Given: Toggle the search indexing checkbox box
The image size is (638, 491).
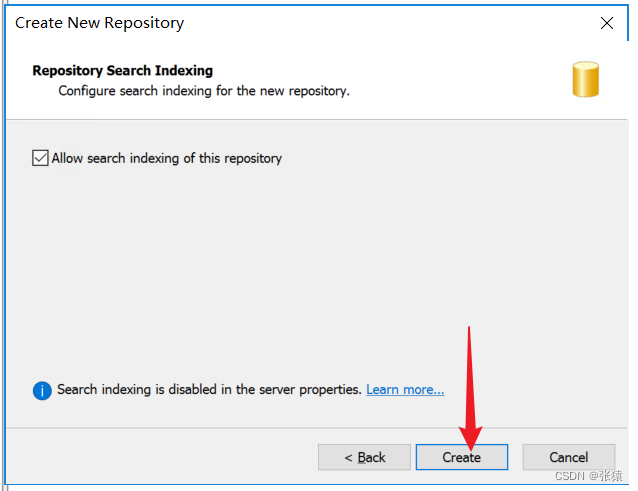Looking at the screenshot, I should (41, 158).
